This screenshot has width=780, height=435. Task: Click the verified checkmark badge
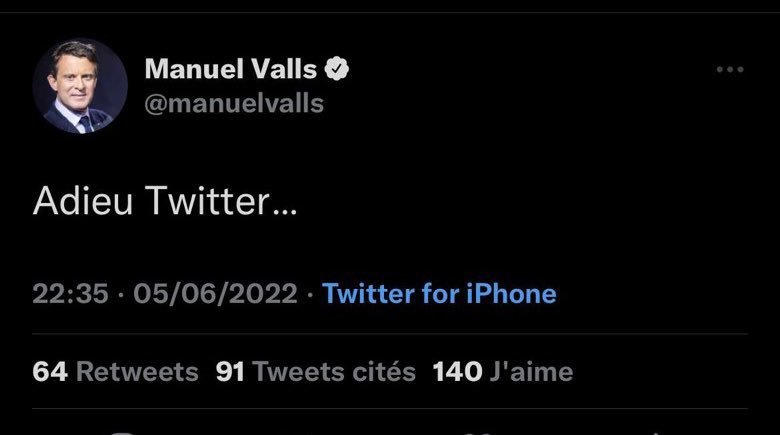pyautogui.click(x=338, y=70)
